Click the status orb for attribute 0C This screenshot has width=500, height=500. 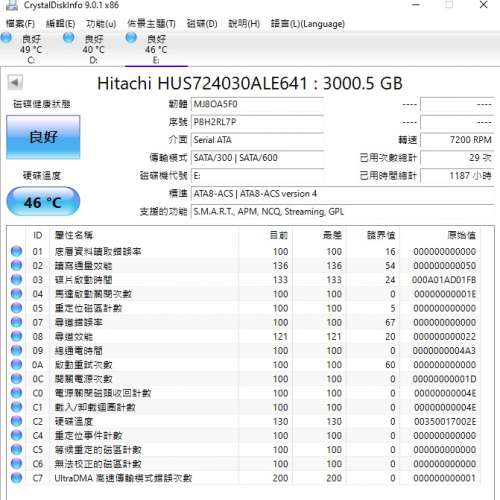click(16, 379)
